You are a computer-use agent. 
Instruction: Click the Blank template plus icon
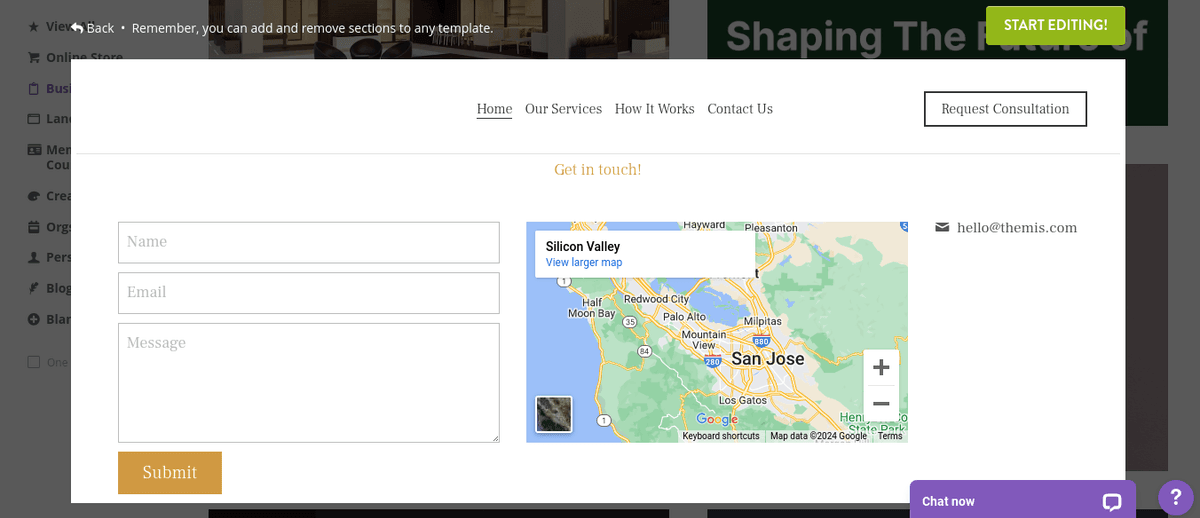[x=34, y=320]
